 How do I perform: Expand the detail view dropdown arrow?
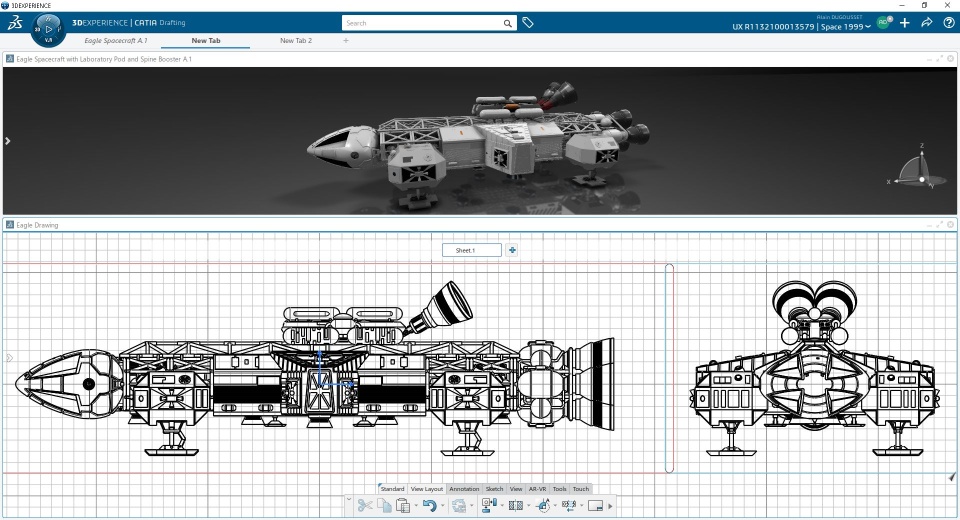[x=555, y=506]
